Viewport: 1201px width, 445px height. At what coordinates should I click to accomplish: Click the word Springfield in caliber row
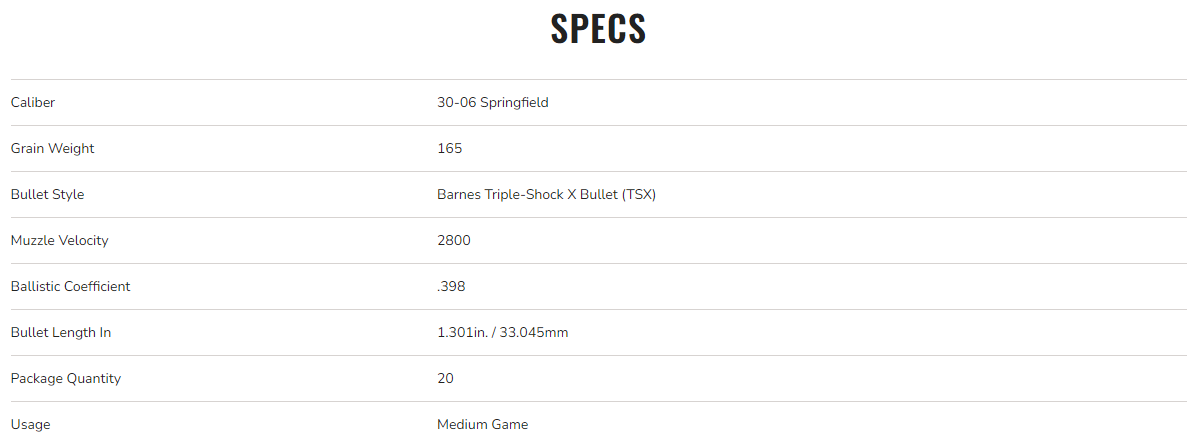pyautogui.click(x=514, y=102)
